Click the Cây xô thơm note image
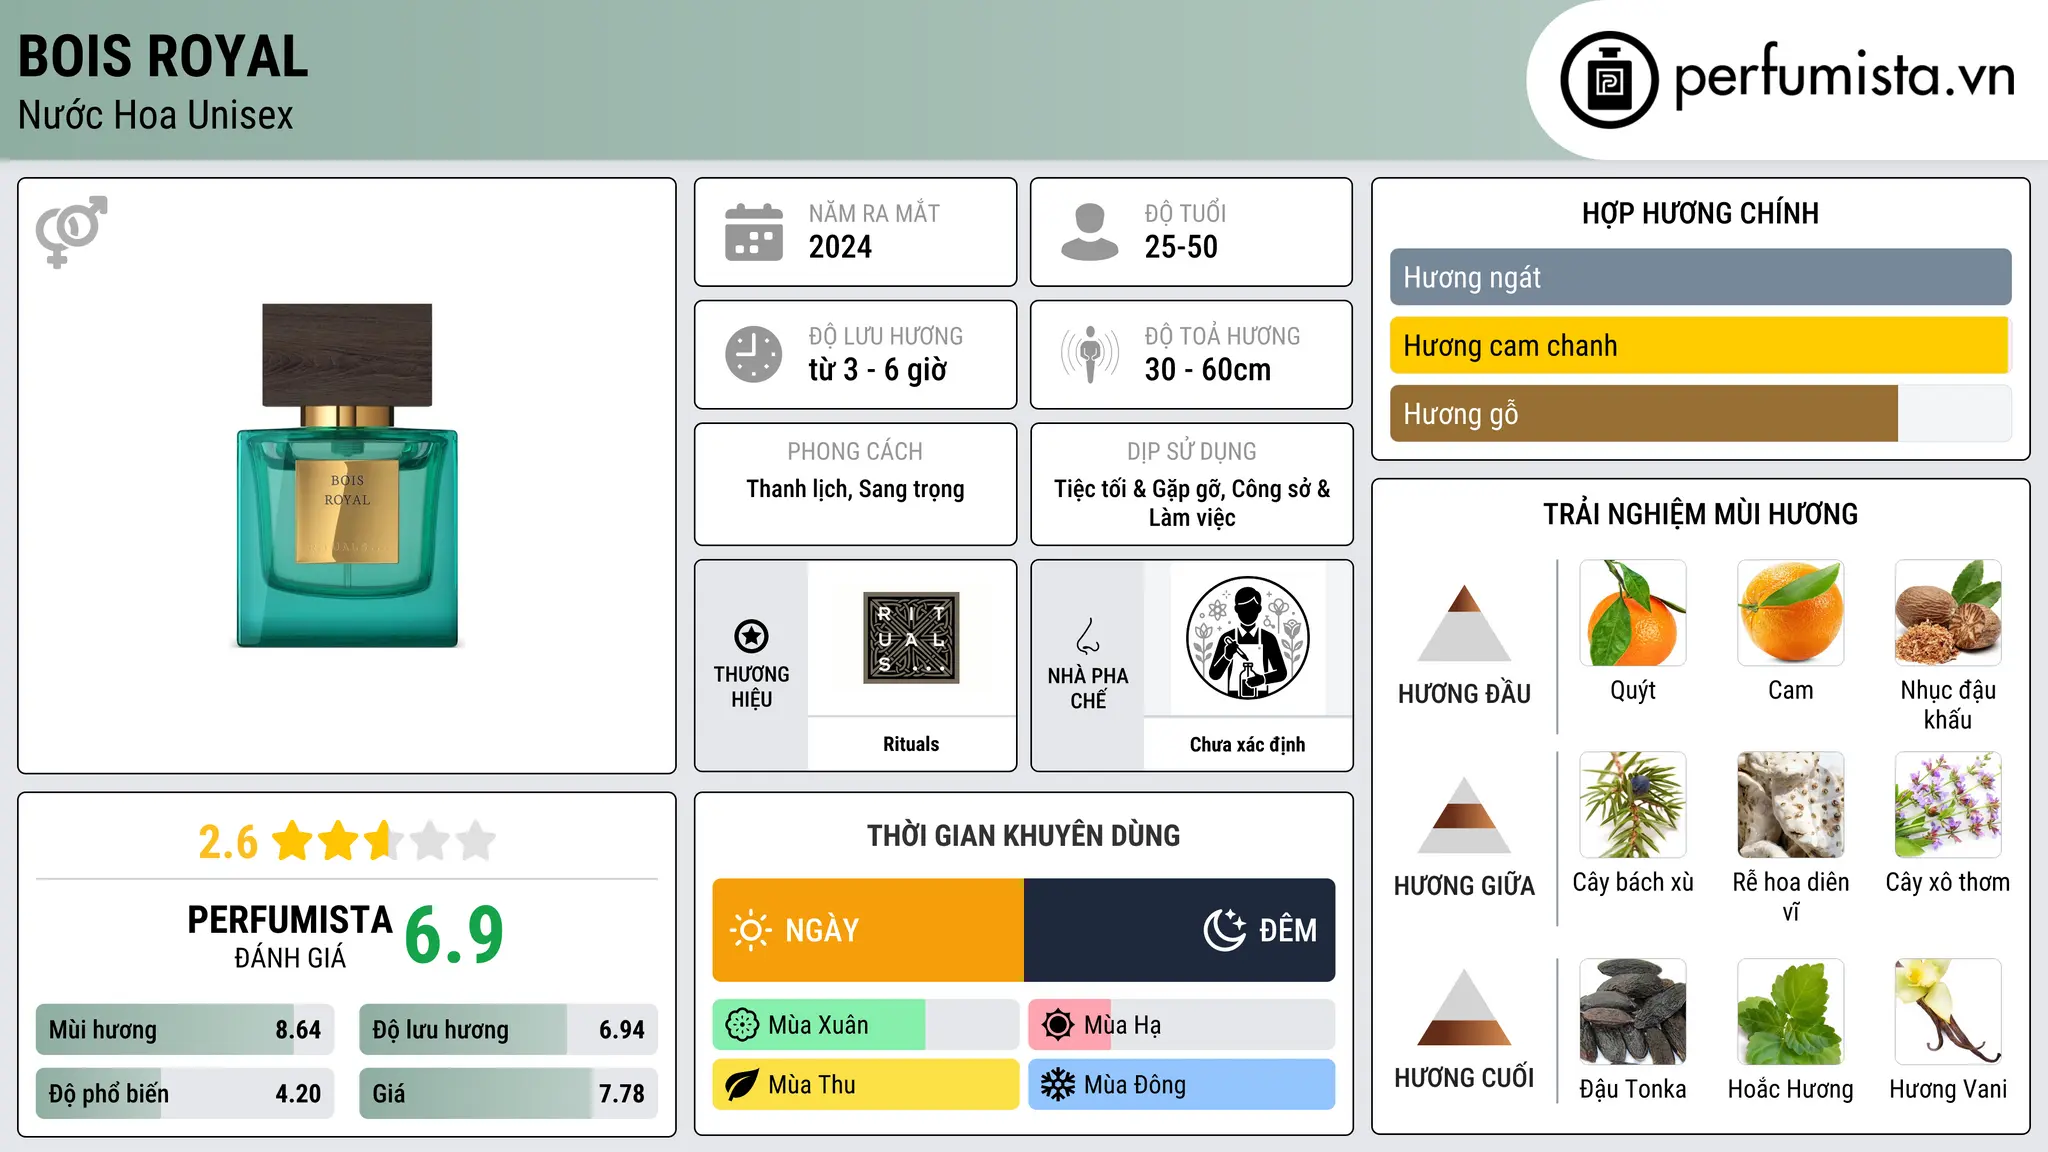 tap(1948, 805)
